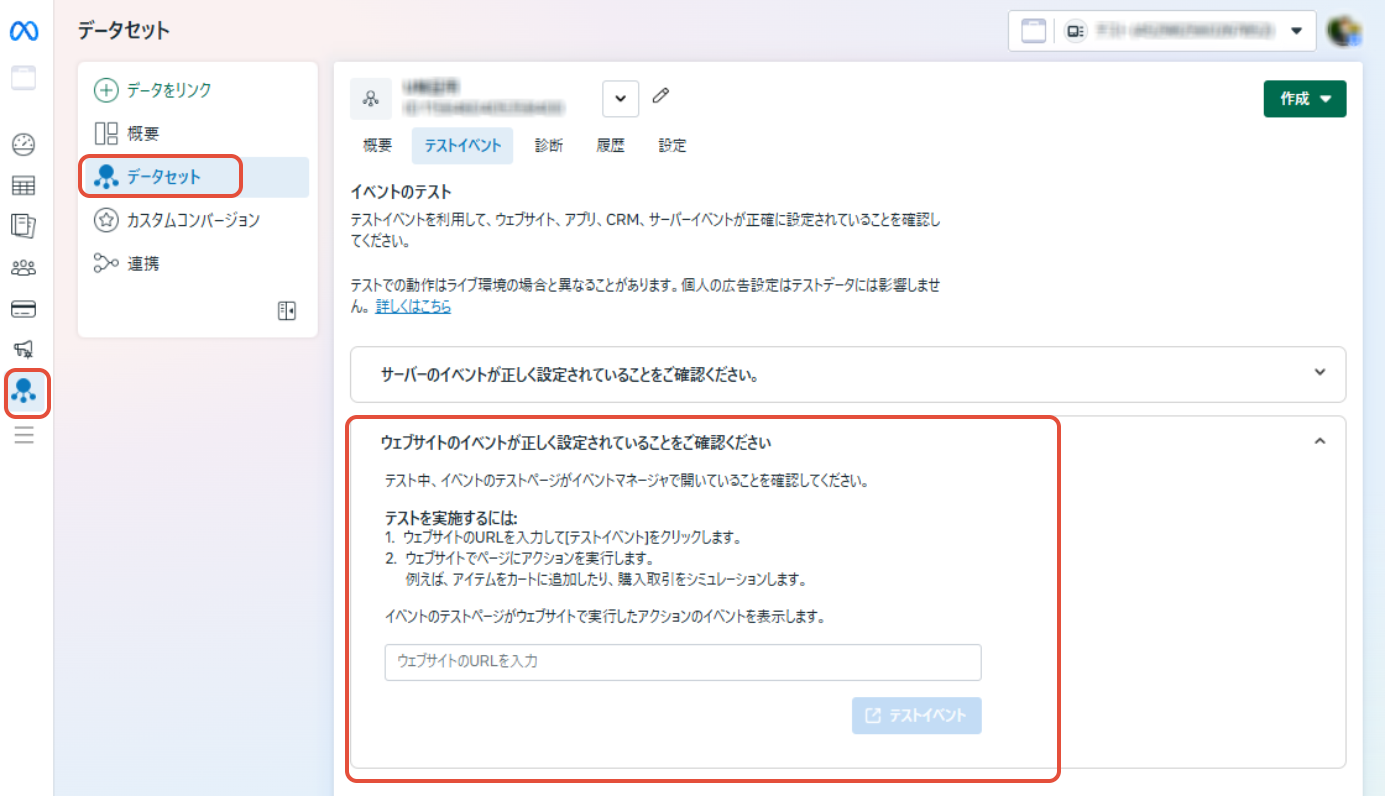The width and height of the screenshot is (1385, 796).
Task: Open the table grid icon in sidebar
Action: pyautogui.click(x=24, y=186)
